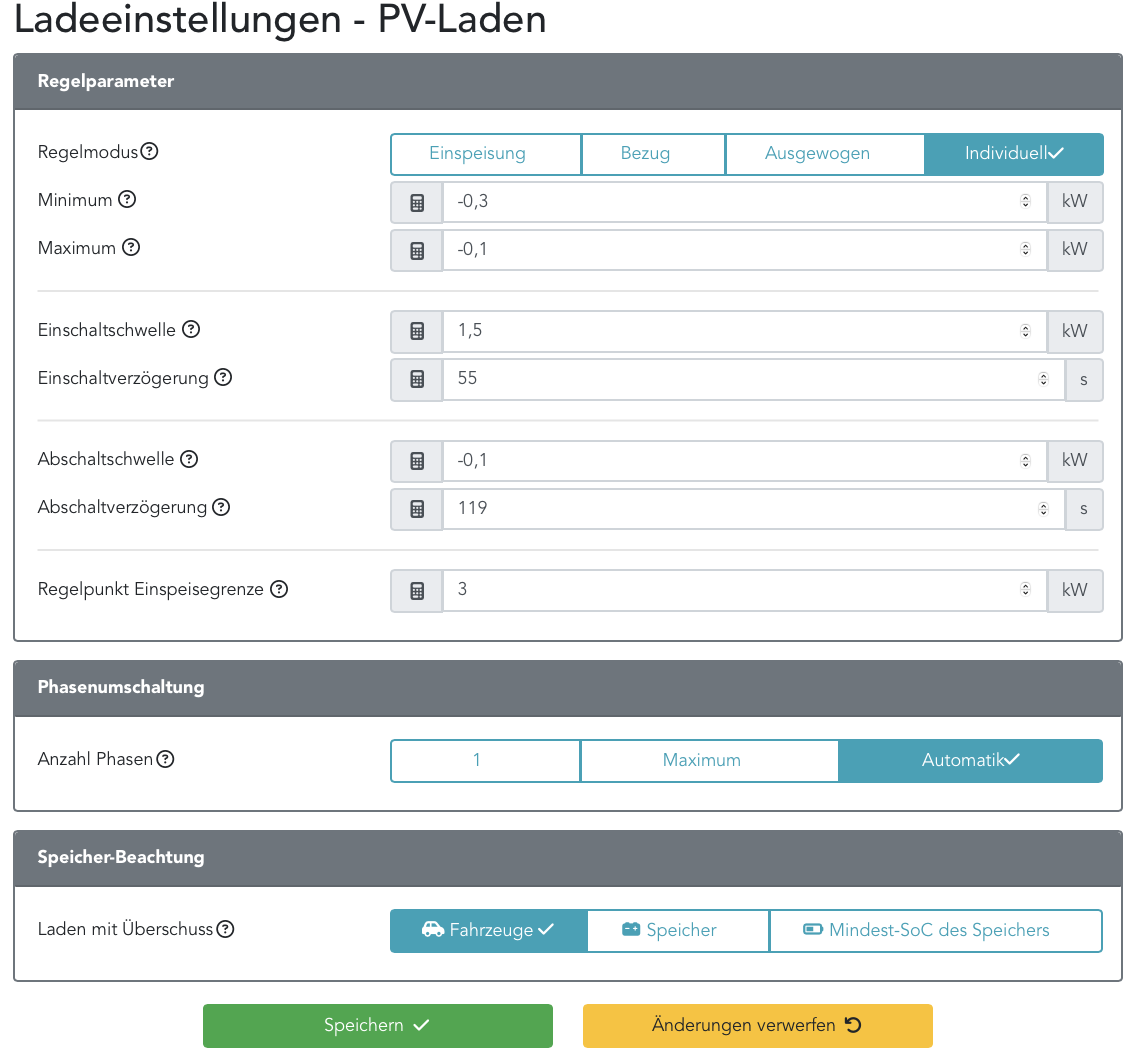Open help for Regelpunkt Einspeisegrenze
The width and height of the screenshot is (1144, 1062).
pos(279,589)
